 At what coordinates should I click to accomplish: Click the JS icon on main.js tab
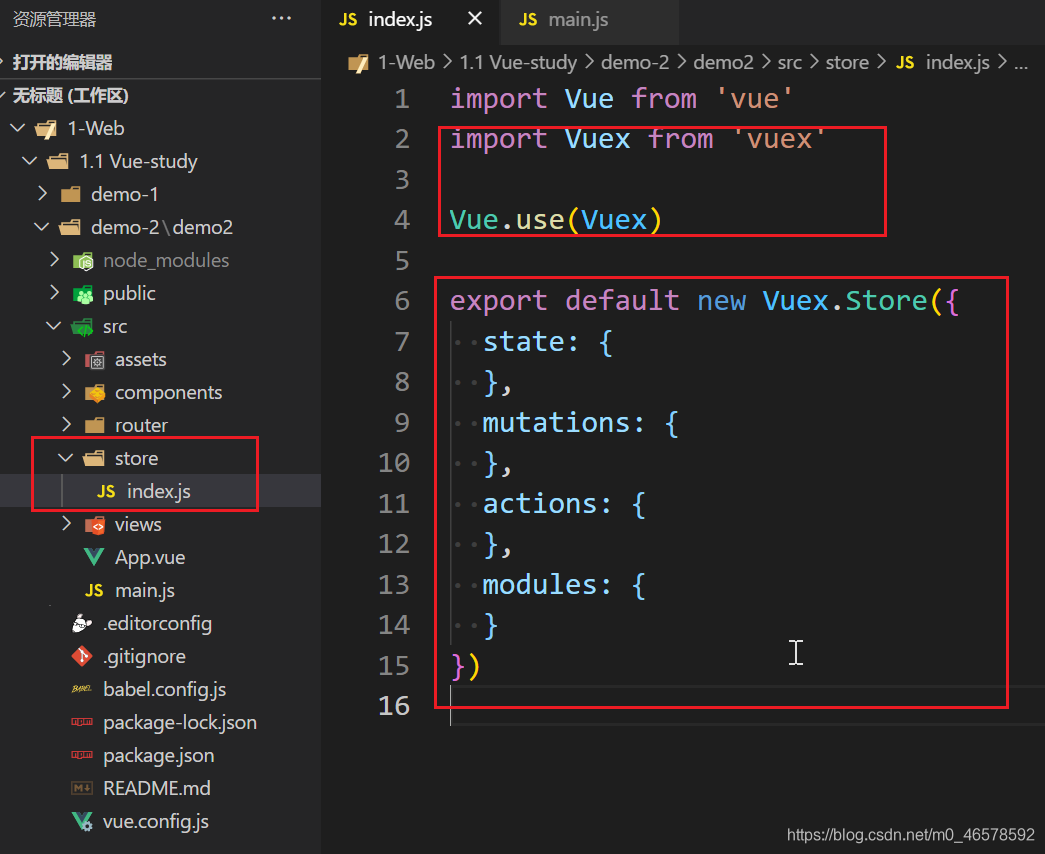(x=528, y=20)
